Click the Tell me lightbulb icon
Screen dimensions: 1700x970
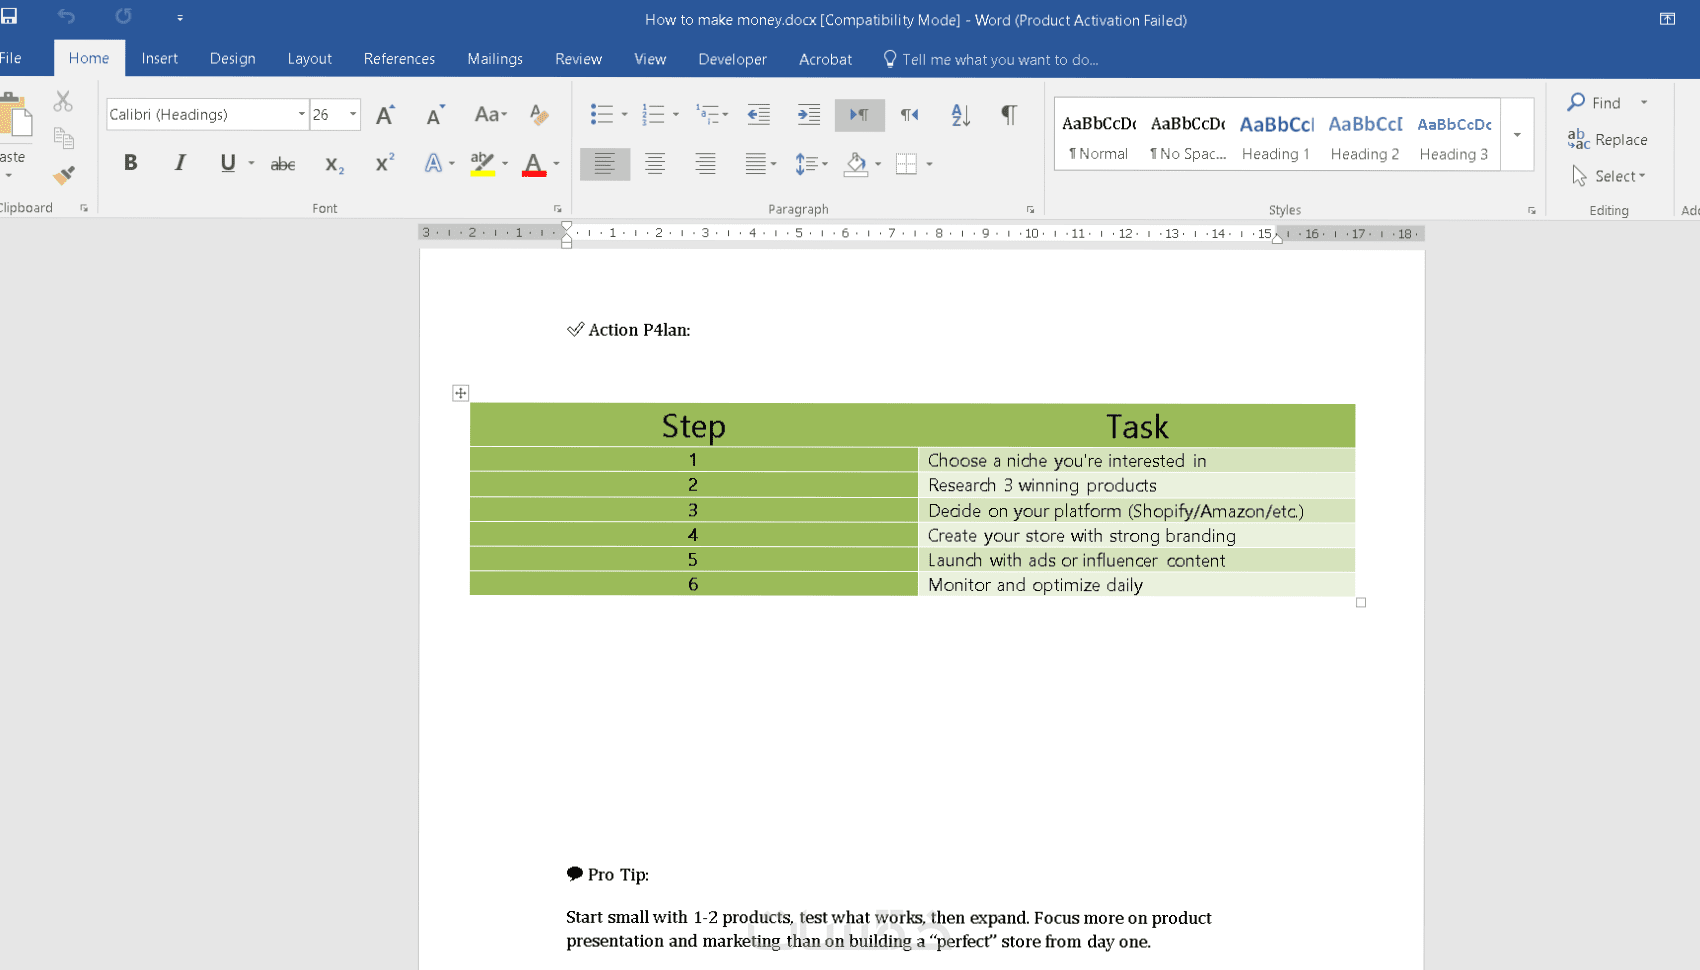click(x=890, y=59)
